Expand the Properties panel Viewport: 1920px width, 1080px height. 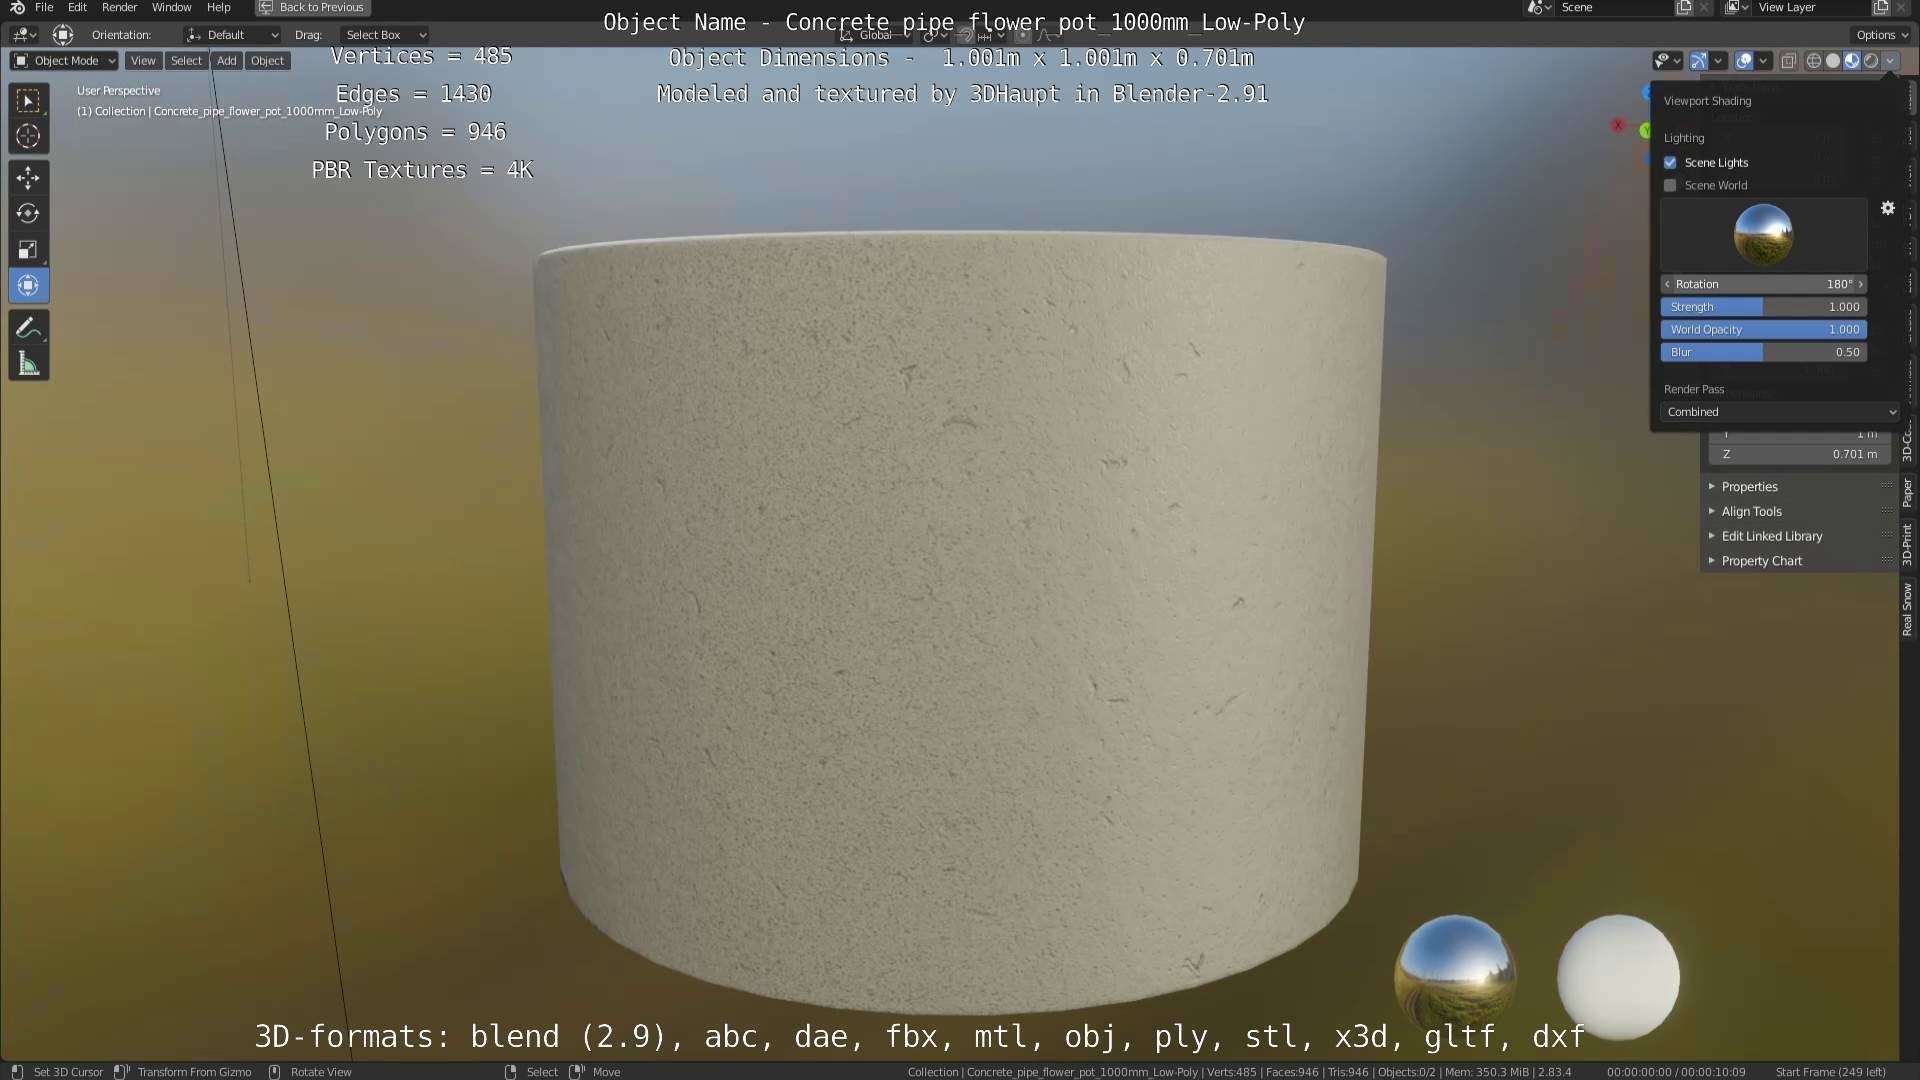(1798, 487)
